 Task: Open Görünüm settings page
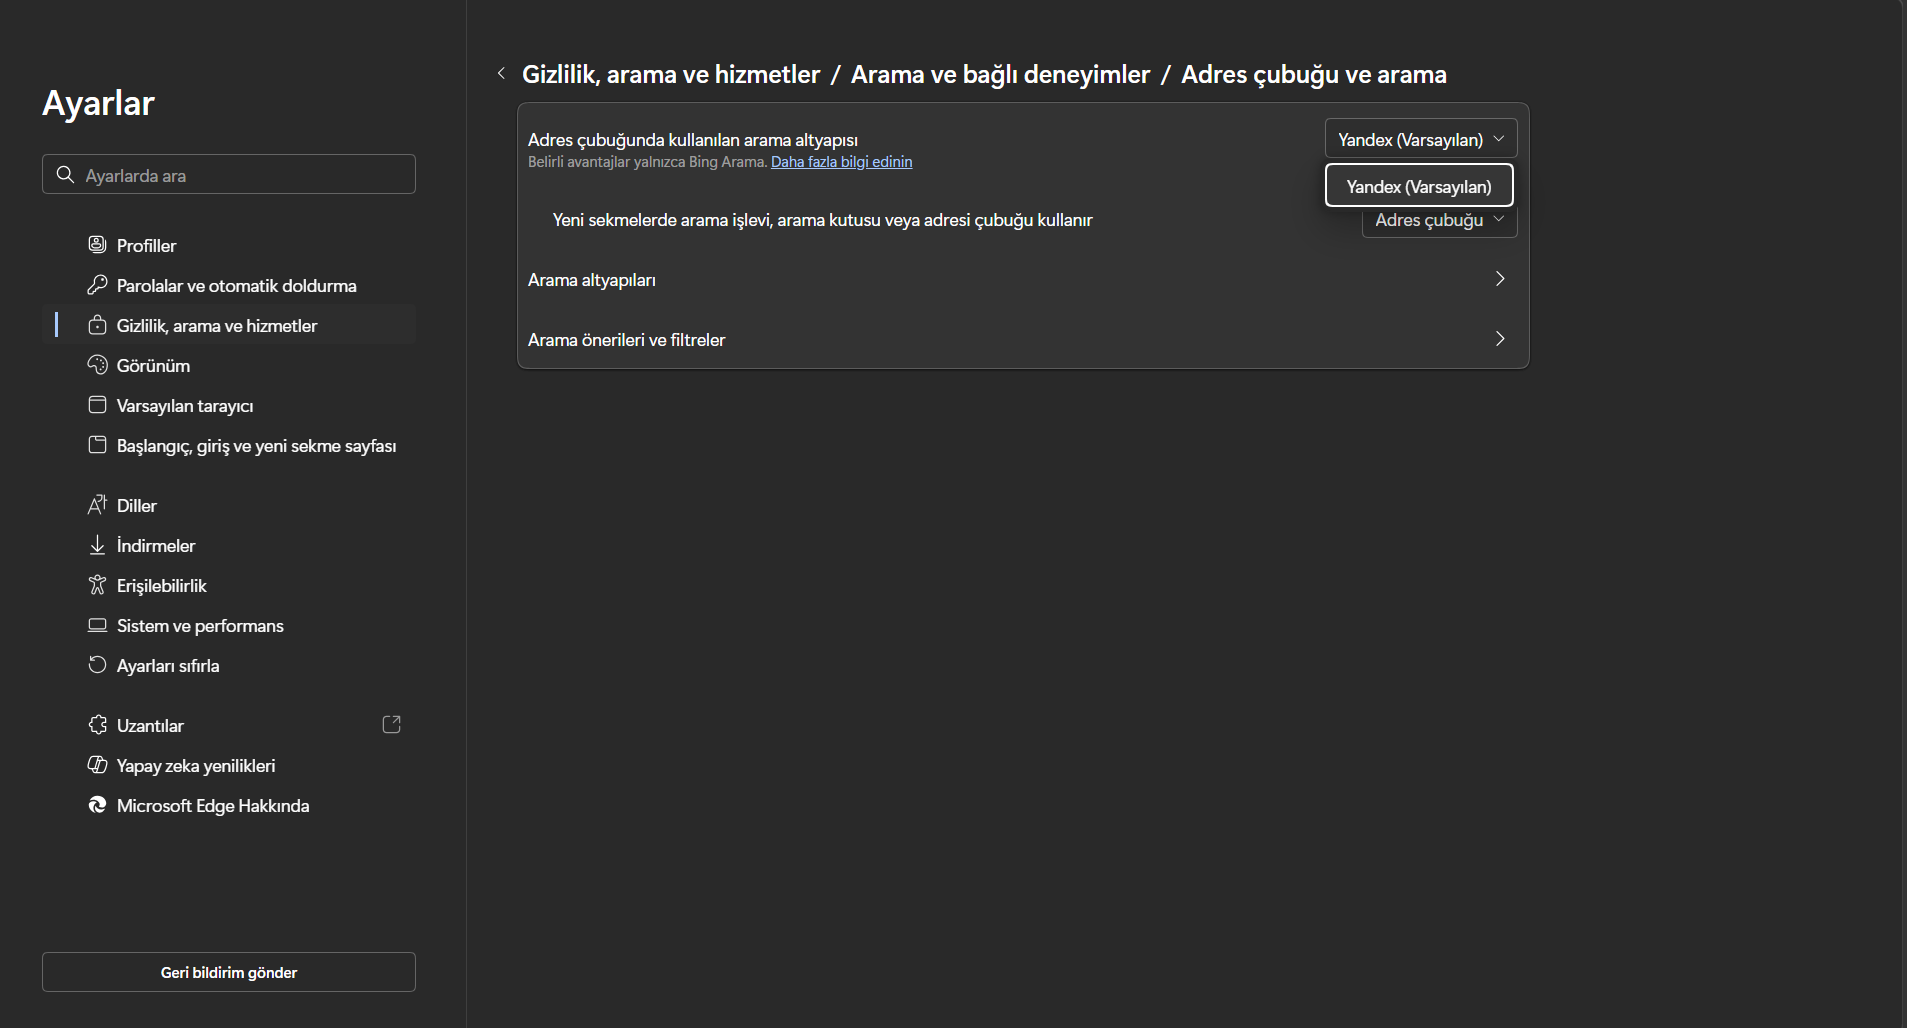(229, 365)
